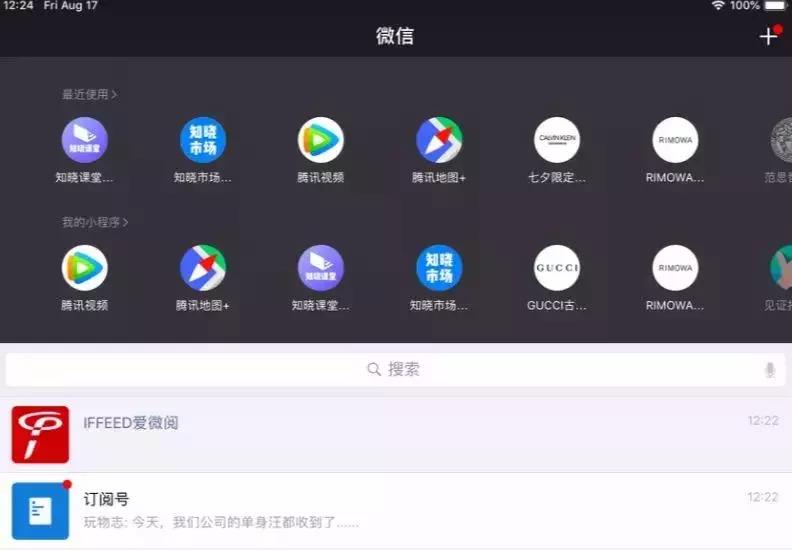Tap the magnifier icon in search bar

pyautogui.click(x=374, y=369)
